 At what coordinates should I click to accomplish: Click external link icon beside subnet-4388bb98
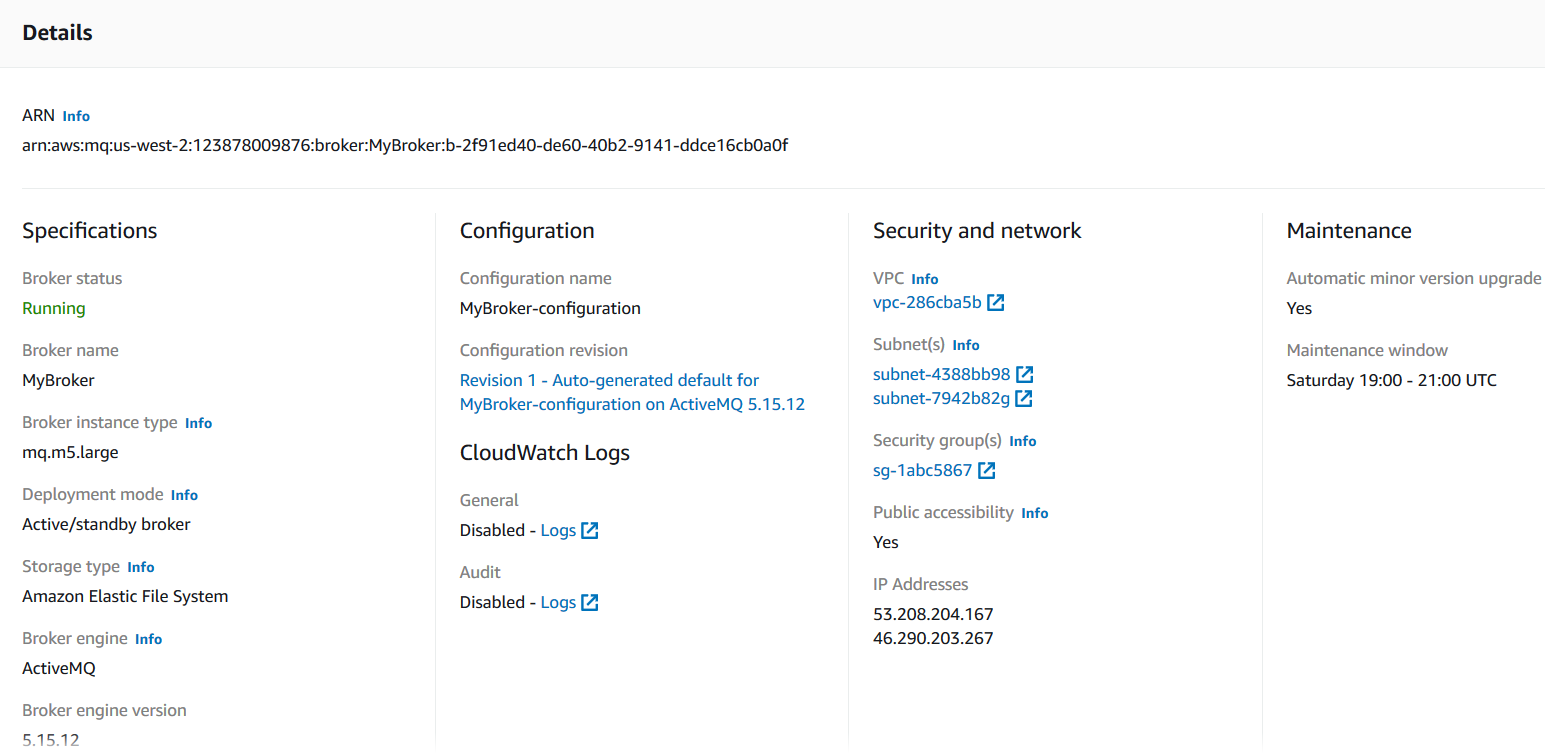click(x=1024, y=375)
